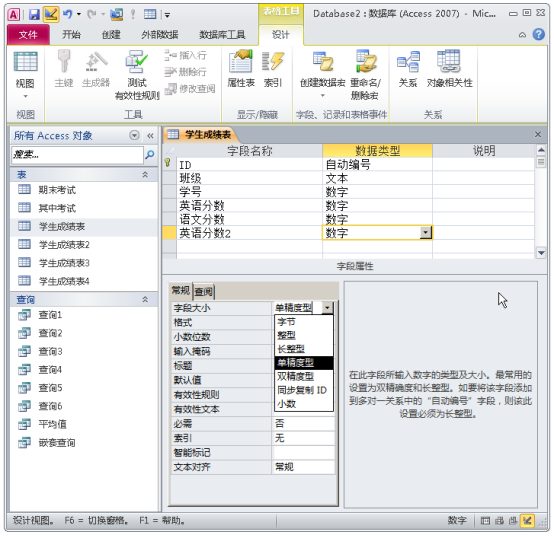Open the 学生成绩表2 table
554x536 pixels.
coord(64,245)
